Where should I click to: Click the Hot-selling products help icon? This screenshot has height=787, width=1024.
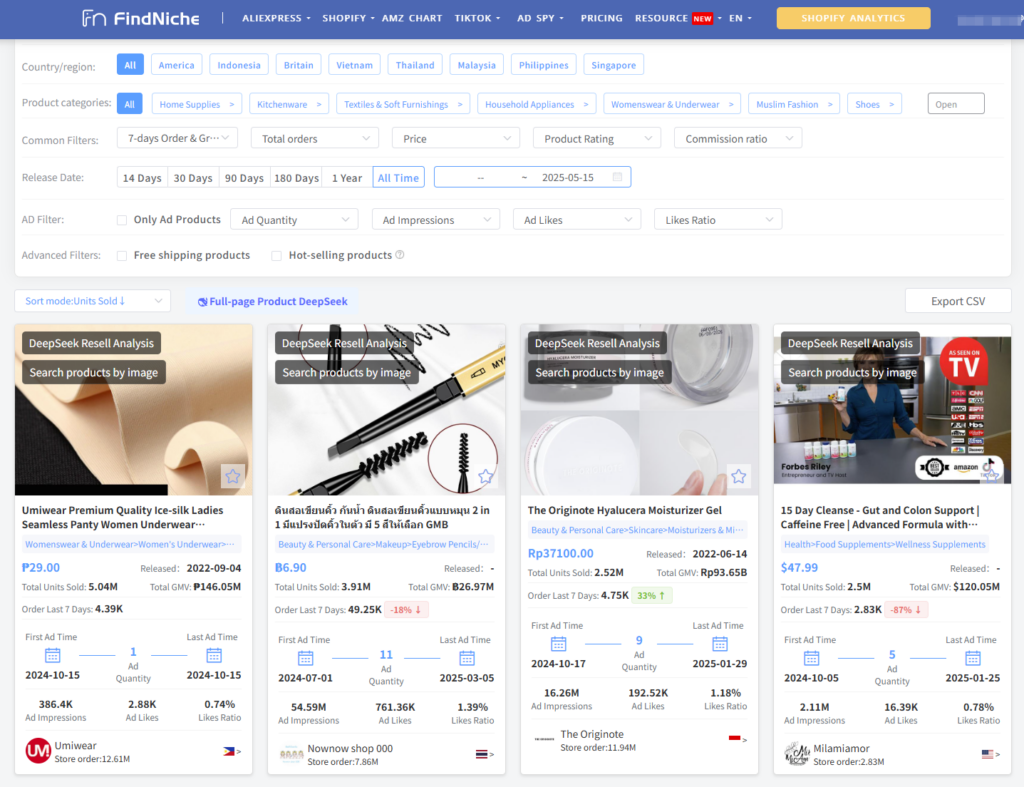click(x=400, y=255)
